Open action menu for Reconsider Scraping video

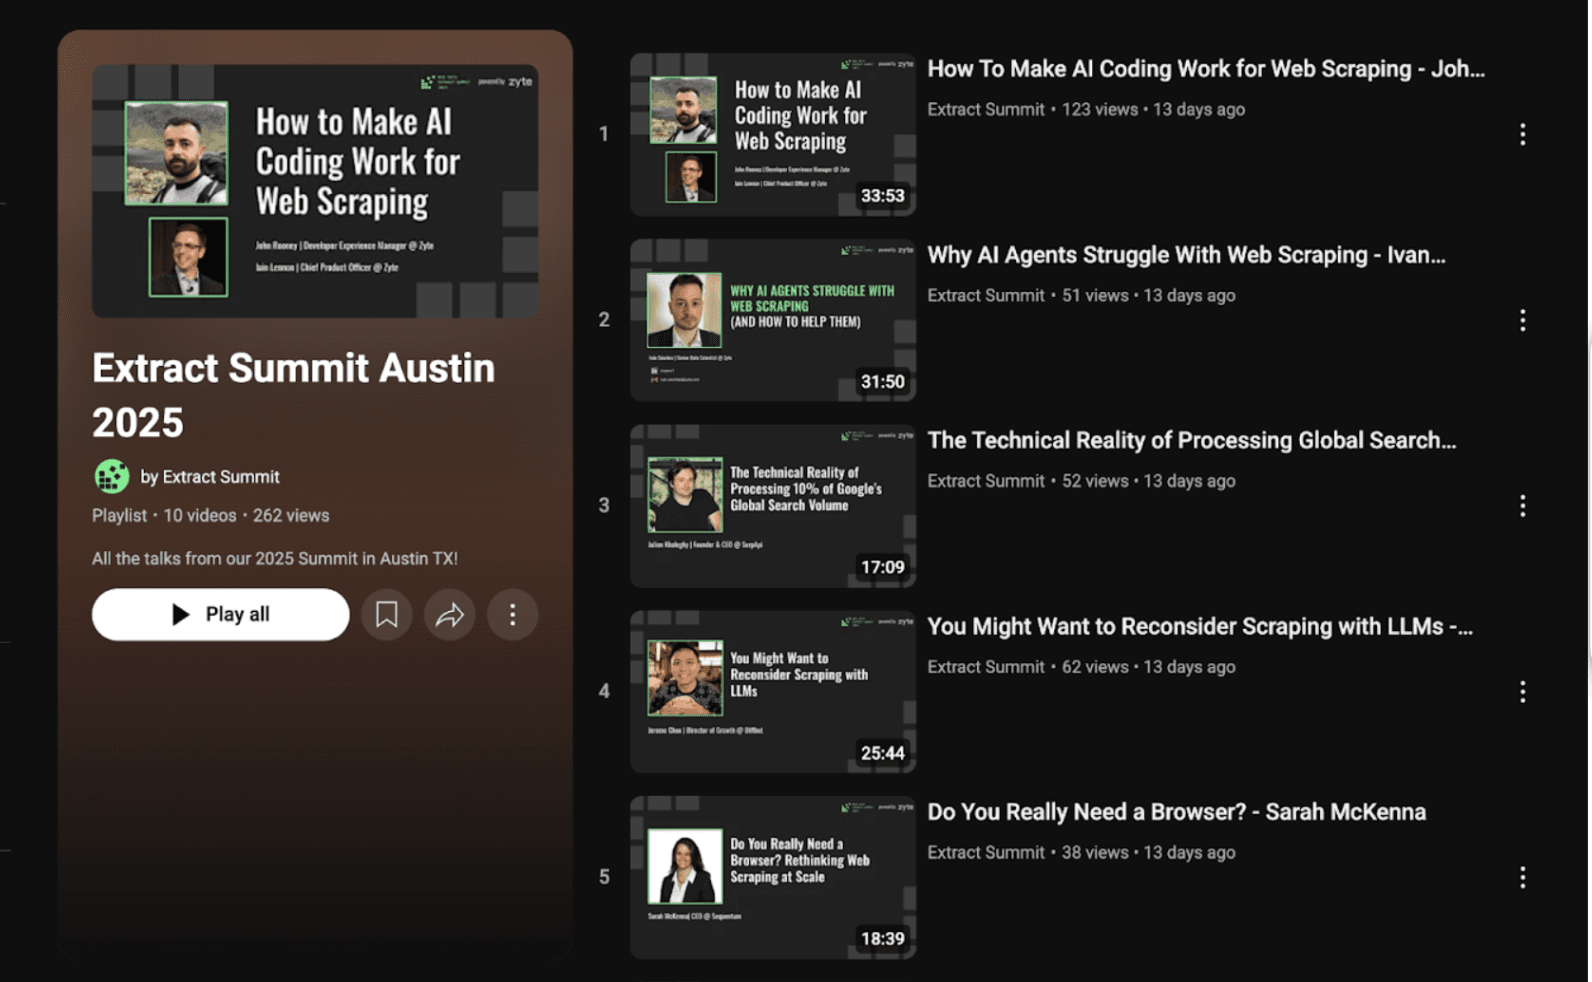point(1522,692)
